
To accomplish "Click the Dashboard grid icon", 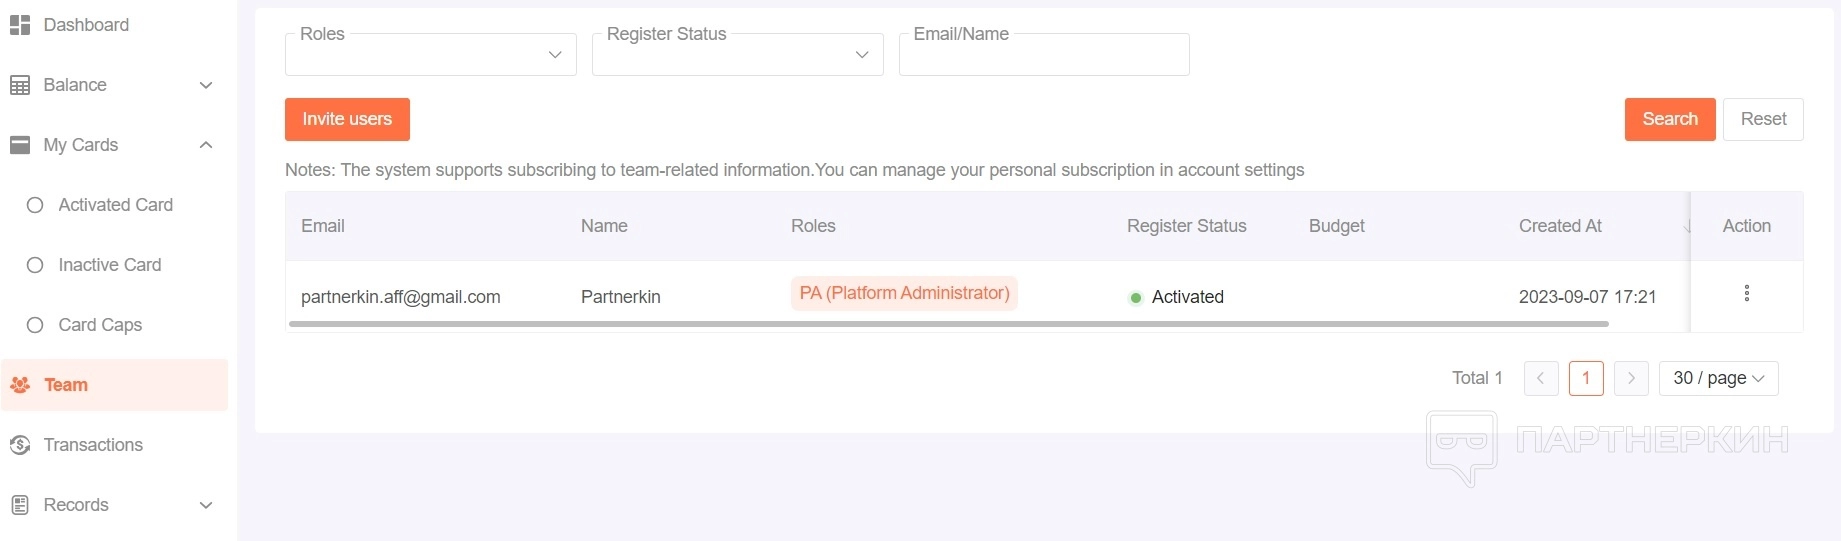I will pos(20,25).
